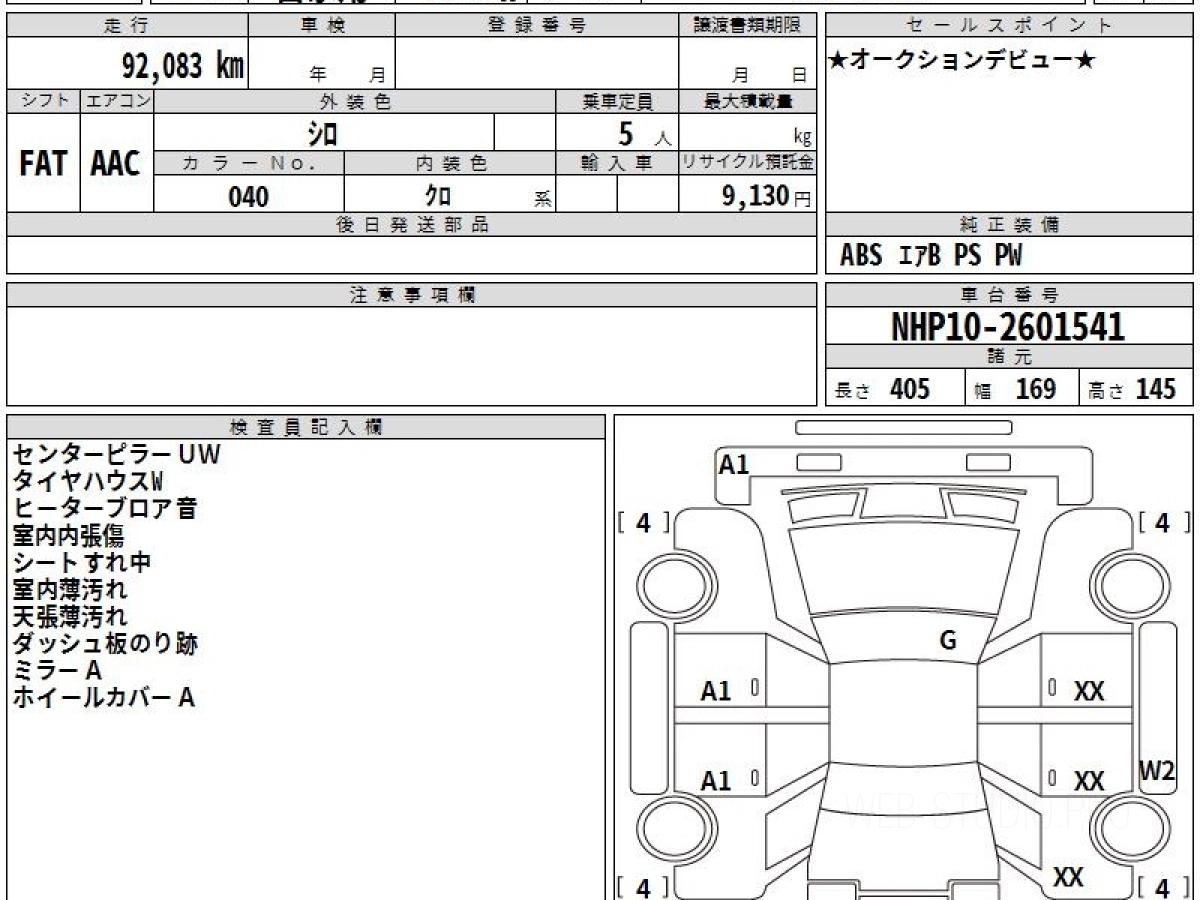Click the 内装色 header
Screen dimensions: 1200x900
point(450,164)
